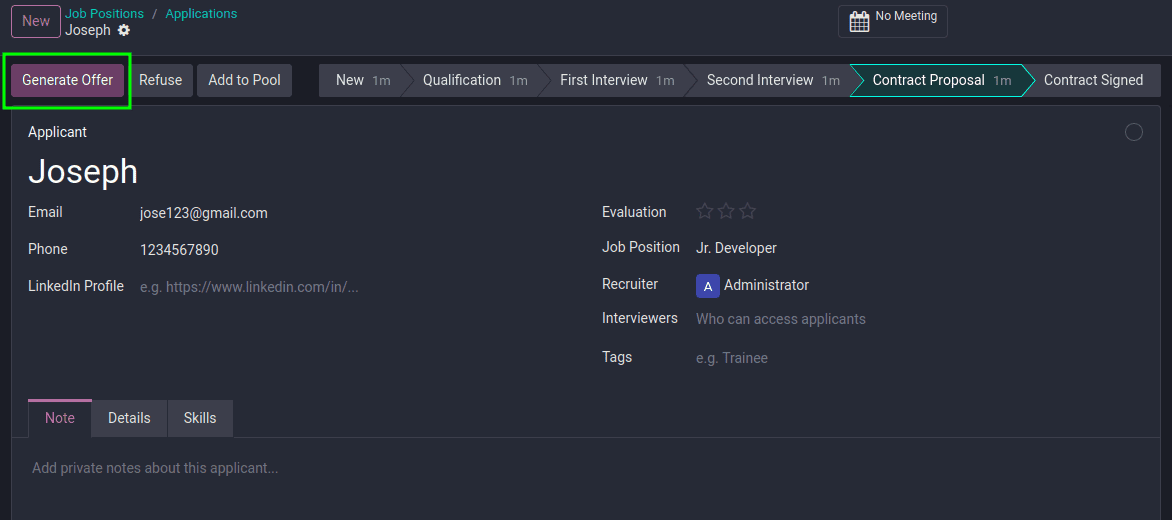Switch to the Note tab
This screenshot has width=1172, height=520.
tap(60, 418)
